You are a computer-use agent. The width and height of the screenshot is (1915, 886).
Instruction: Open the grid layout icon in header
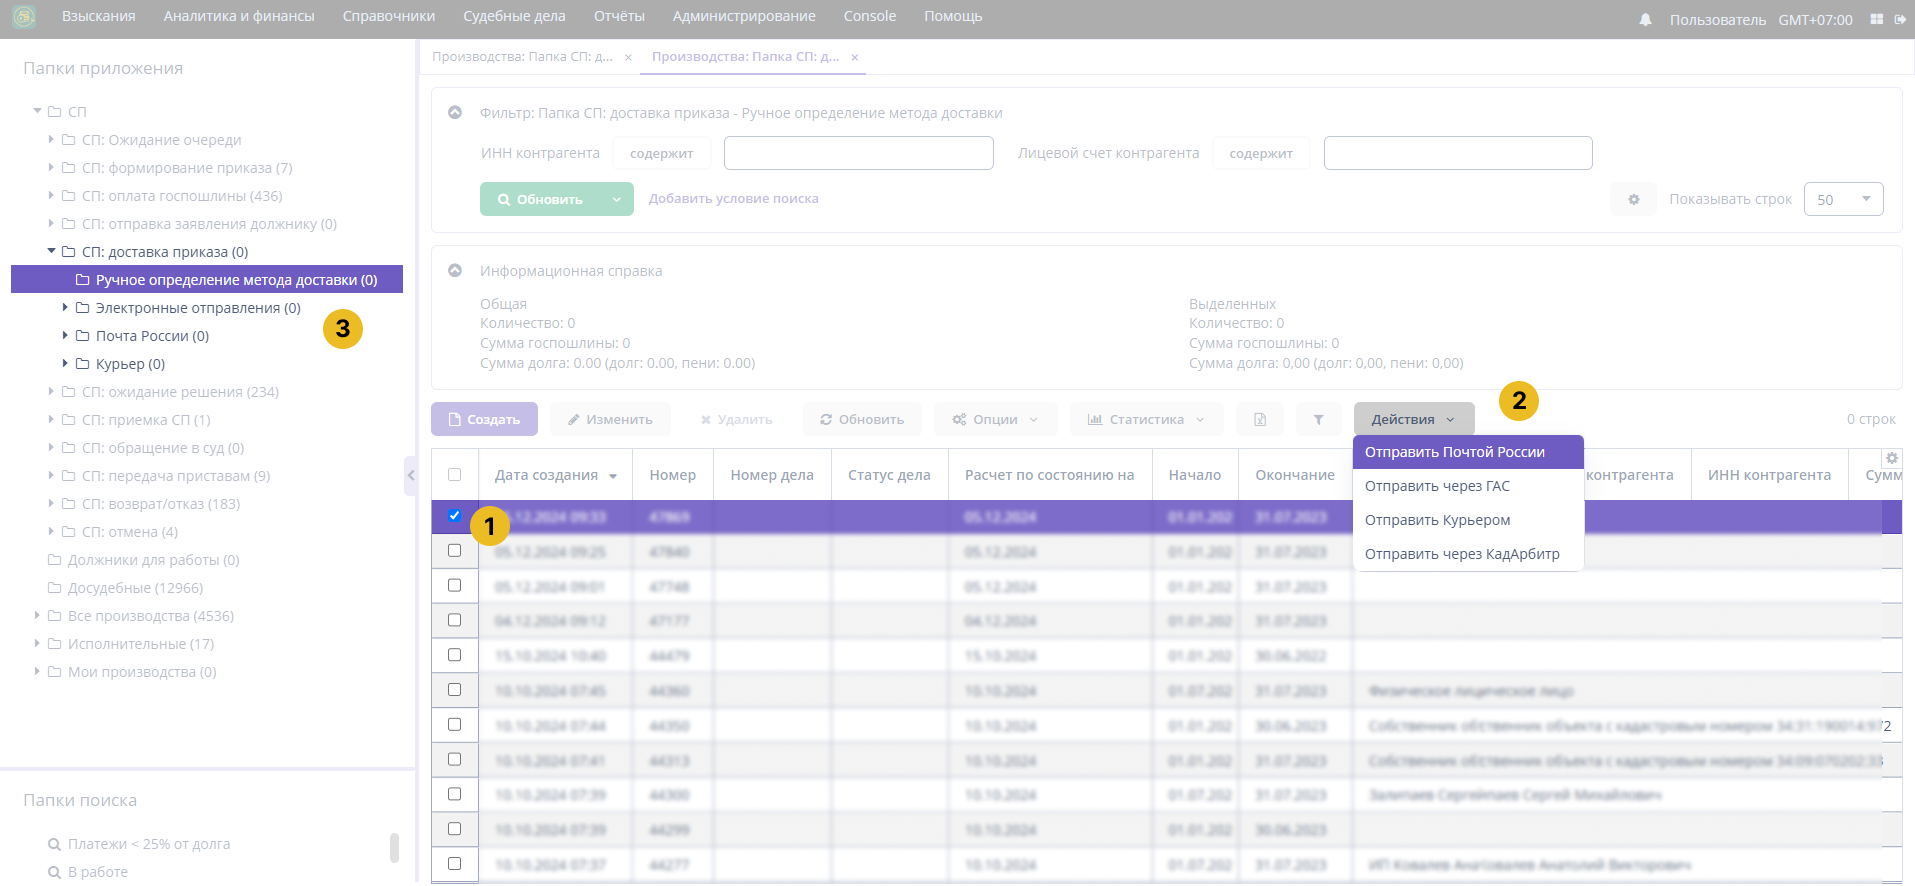point(1876,19)
